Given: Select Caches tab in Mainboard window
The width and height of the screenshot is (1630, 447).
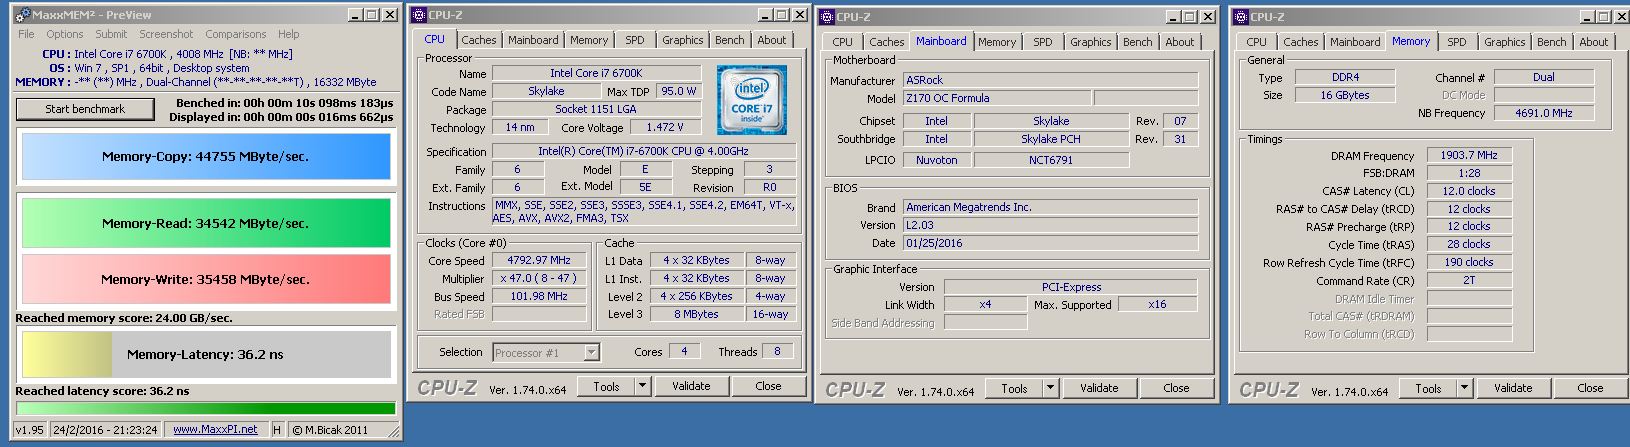Looking at the screenshot, I should click(886, 42).
